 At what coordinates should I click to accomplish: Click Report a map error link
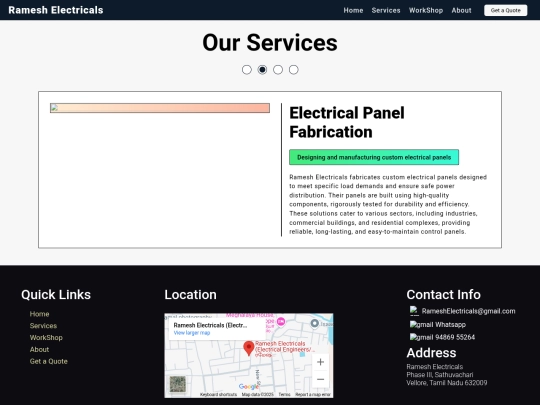click(313, 395)
